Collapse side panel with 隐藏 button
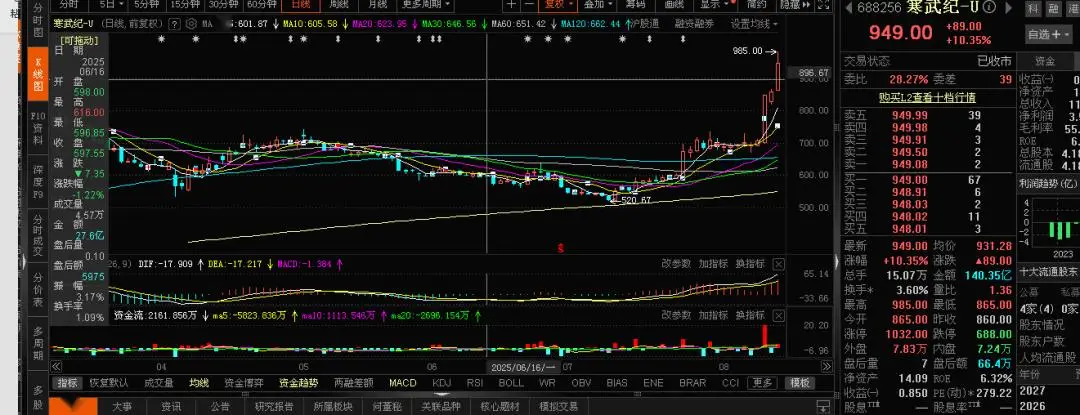This screenshot has height=415, width=1080. pos(793,4)
